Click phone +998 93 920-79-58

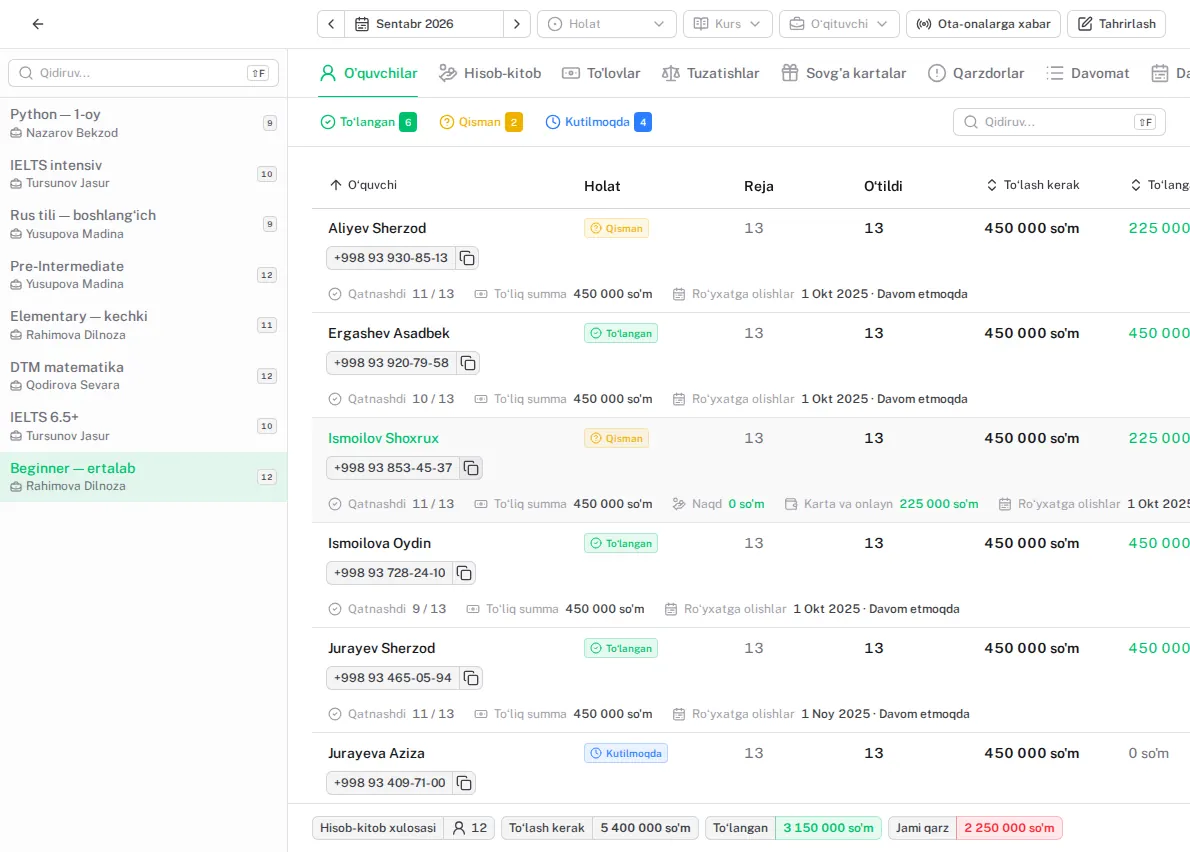pos(392,363)
